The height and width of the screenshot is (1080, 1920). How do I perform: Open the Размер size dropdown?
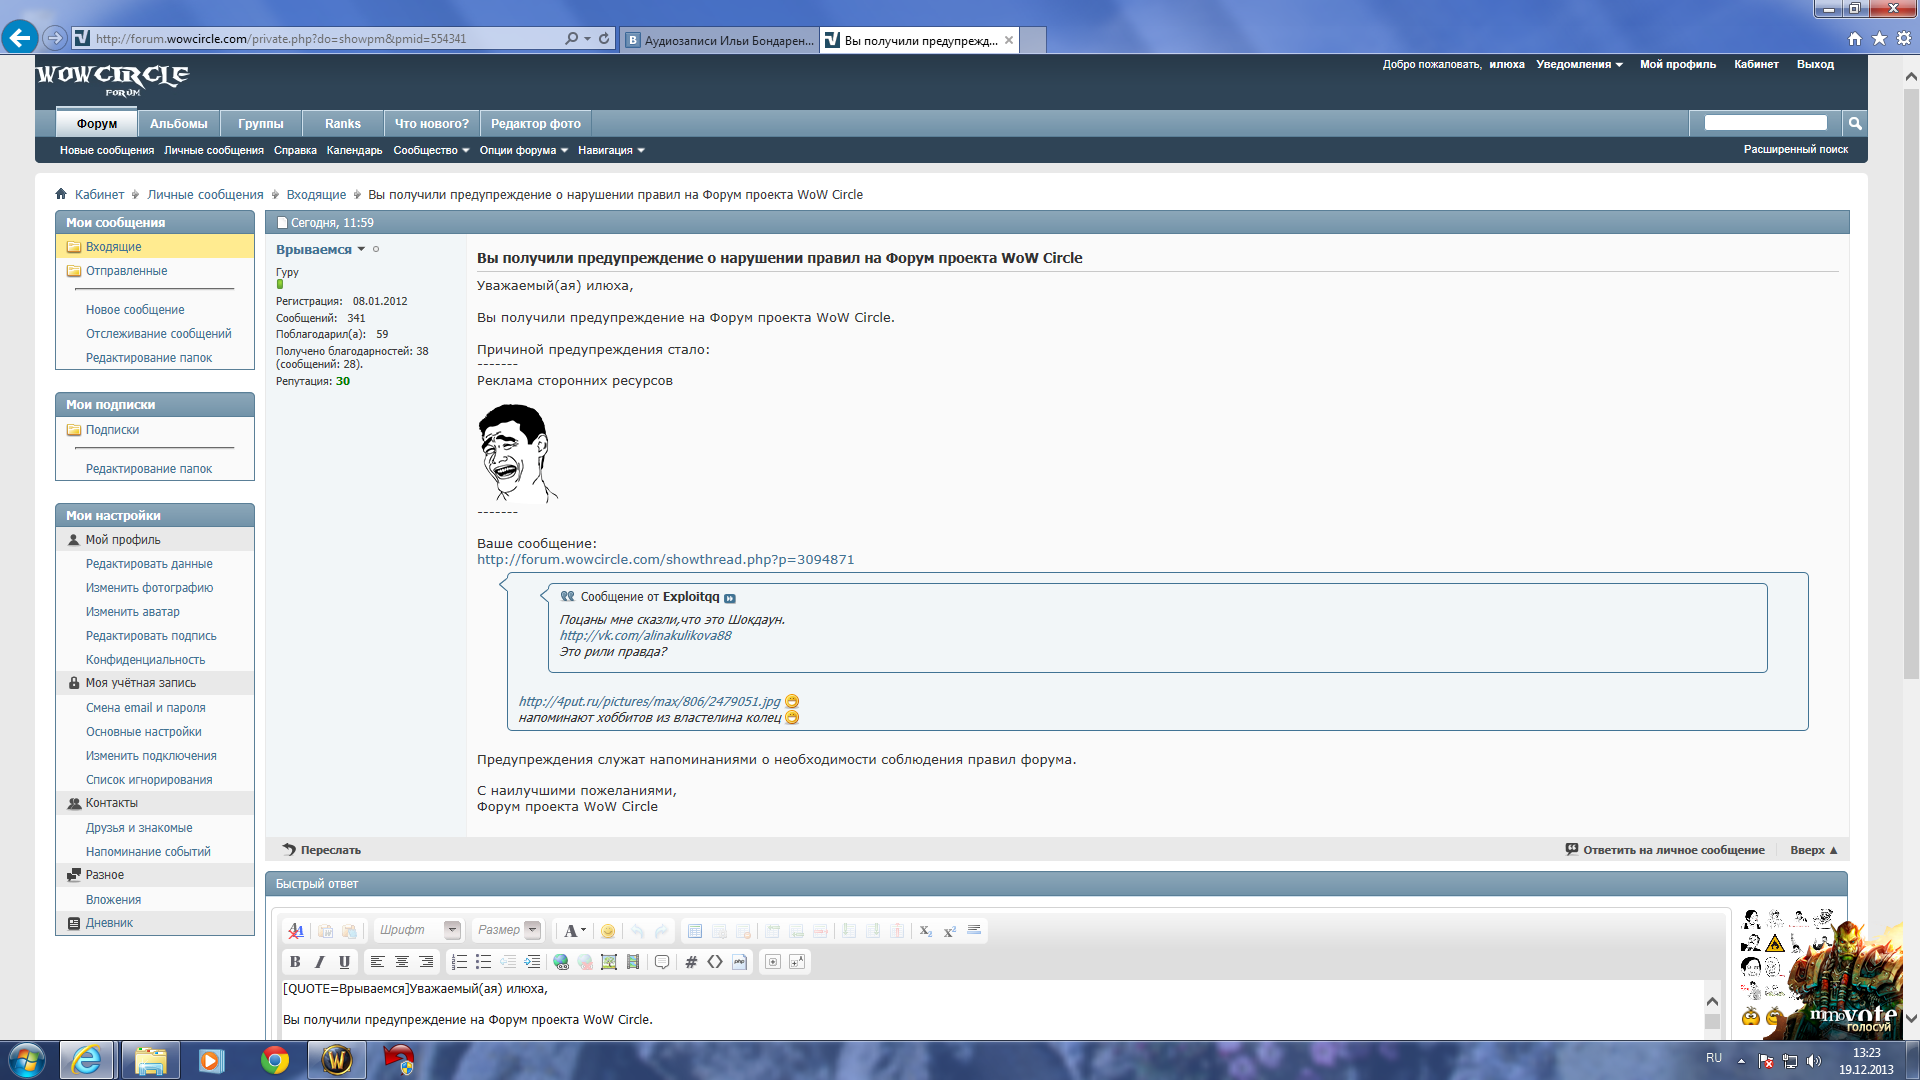pyautogui.click(x=532, y=930)
